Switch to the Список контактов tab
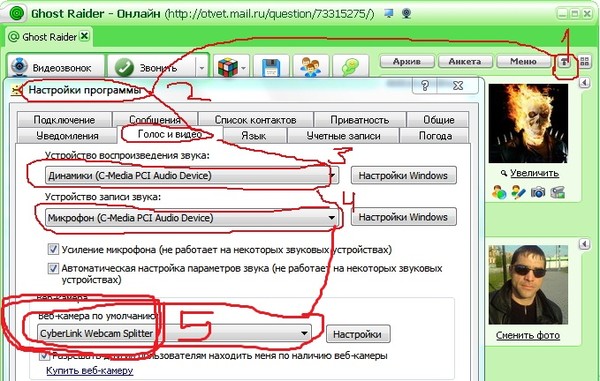This screenshot has width=600, height=381. click(256, 120)
